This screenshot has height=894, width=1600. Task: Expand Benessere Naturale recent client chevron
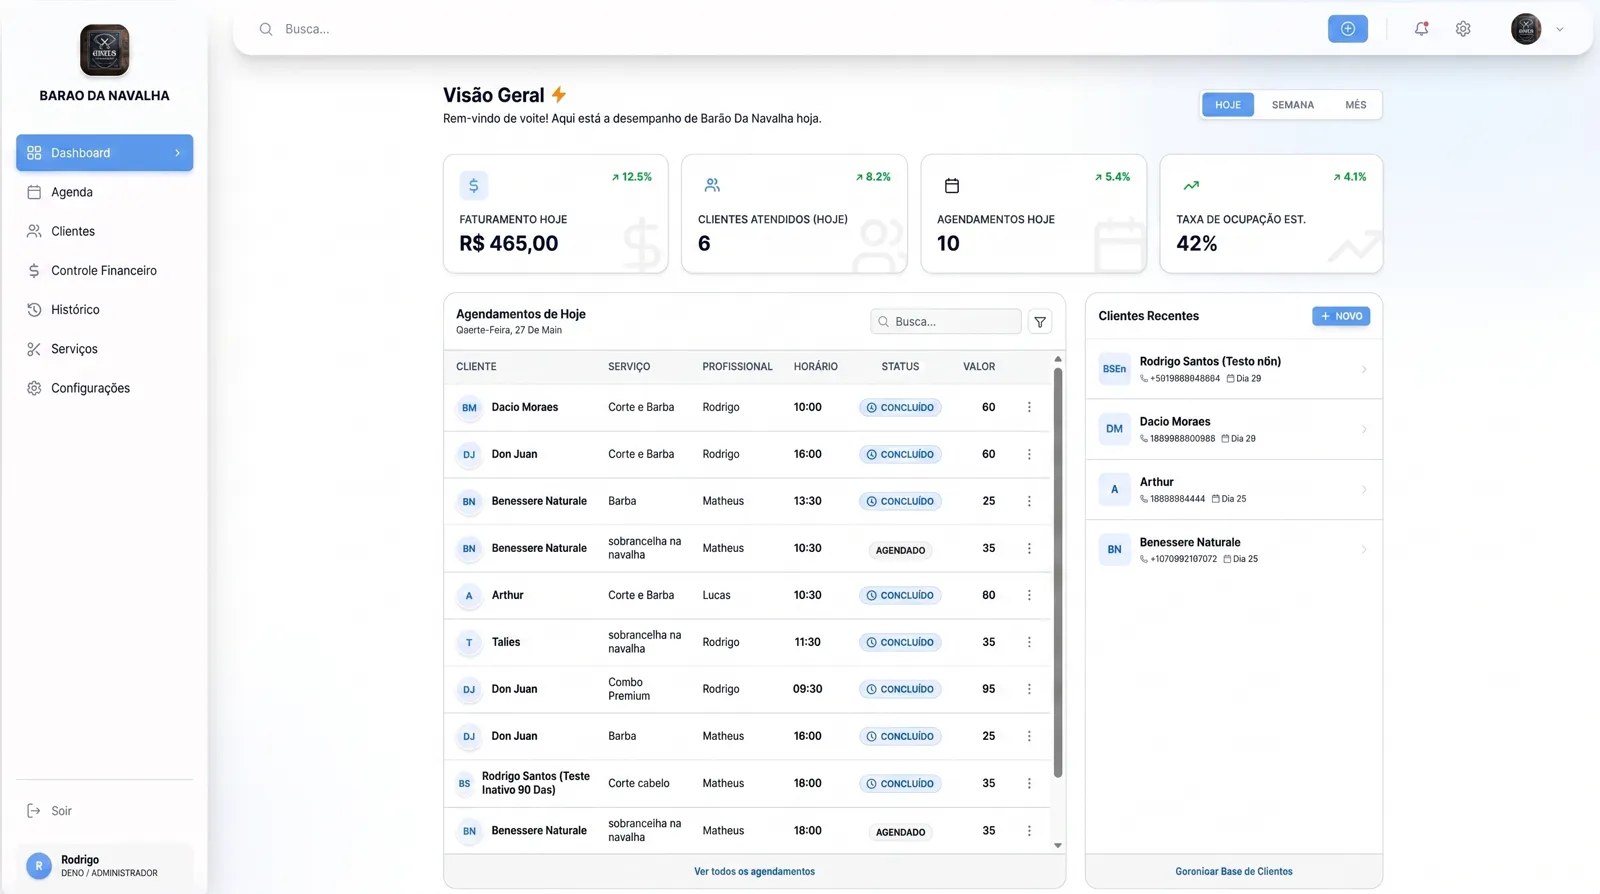pyautogui.click(x=1364, y=550)
